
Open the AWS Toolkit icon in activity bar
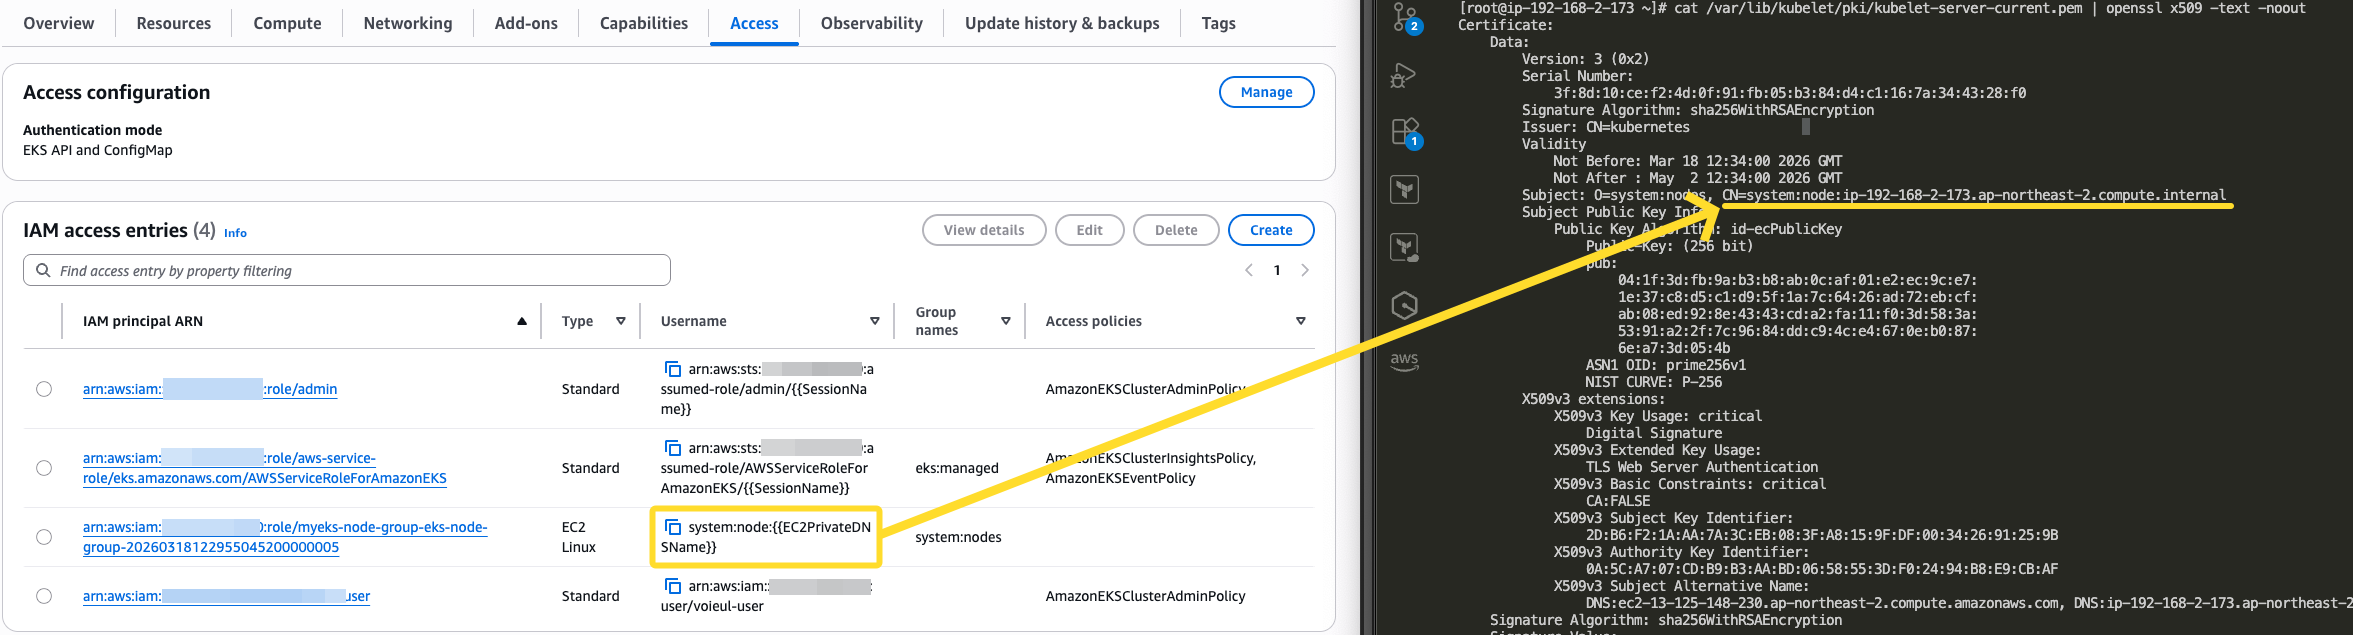pos(1405,361)
